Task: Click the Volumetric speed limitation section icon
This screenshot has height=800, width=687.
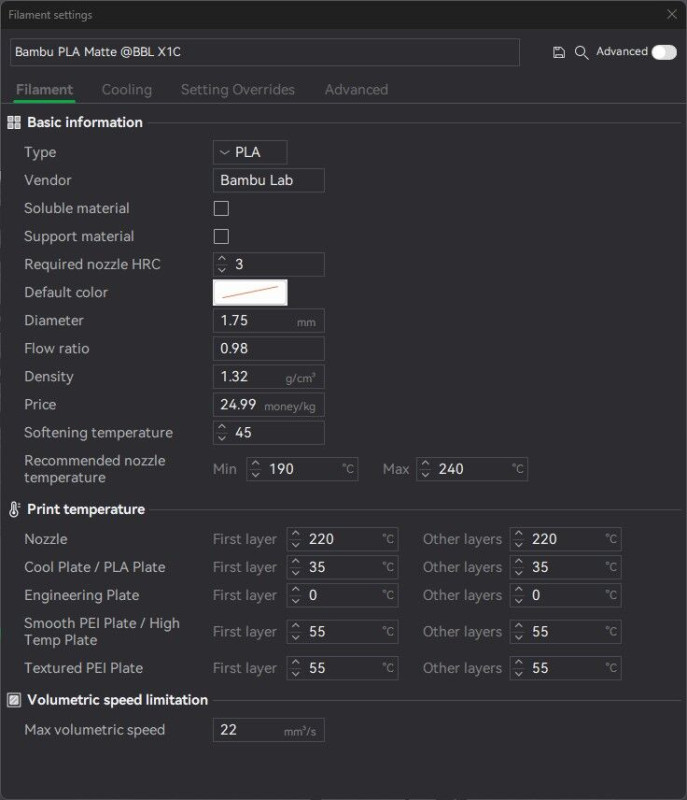Action: tap(14, 700)
